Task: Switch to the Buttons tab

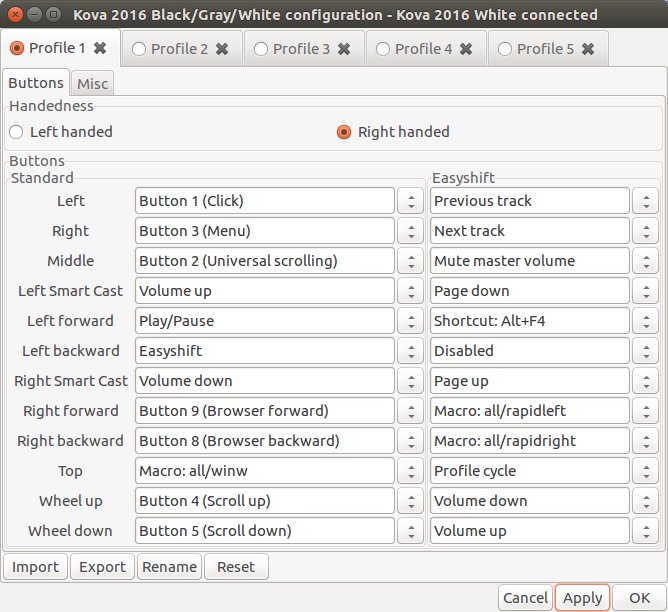Action: [36, 83]
